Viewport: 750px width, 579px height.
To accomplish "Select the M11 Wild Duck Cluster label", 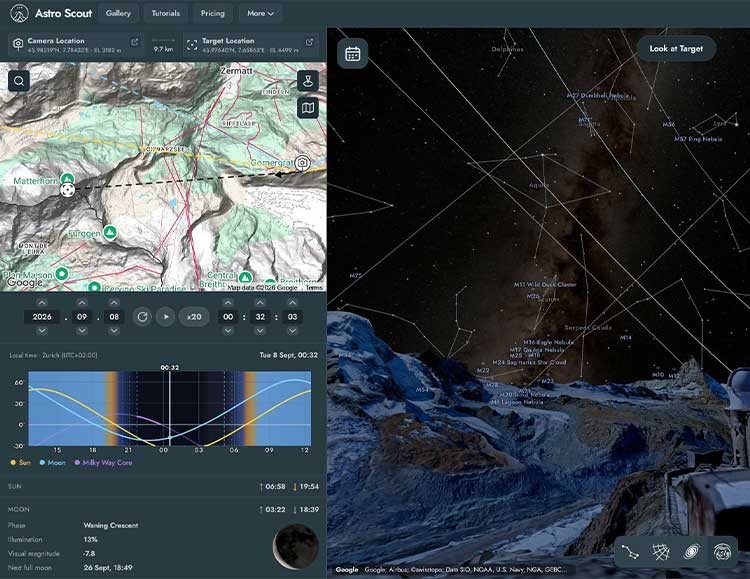I will pyautogui.click(x=545, y=284).
